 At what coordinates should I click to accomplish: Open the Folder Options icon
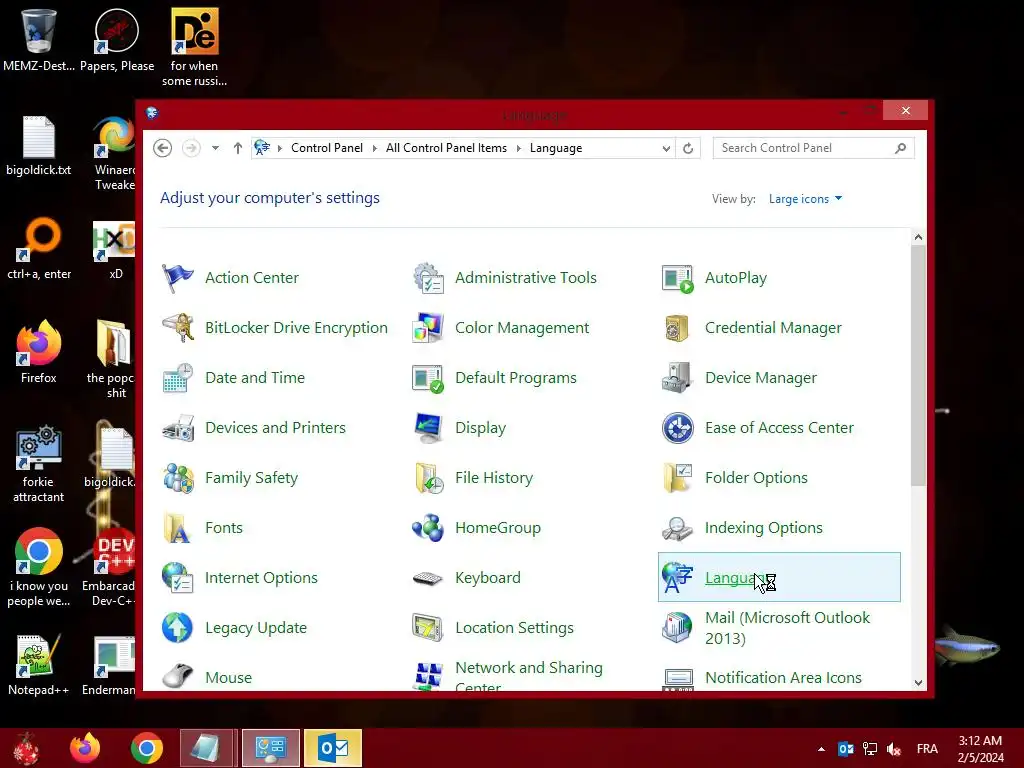(x=678, y=478)
